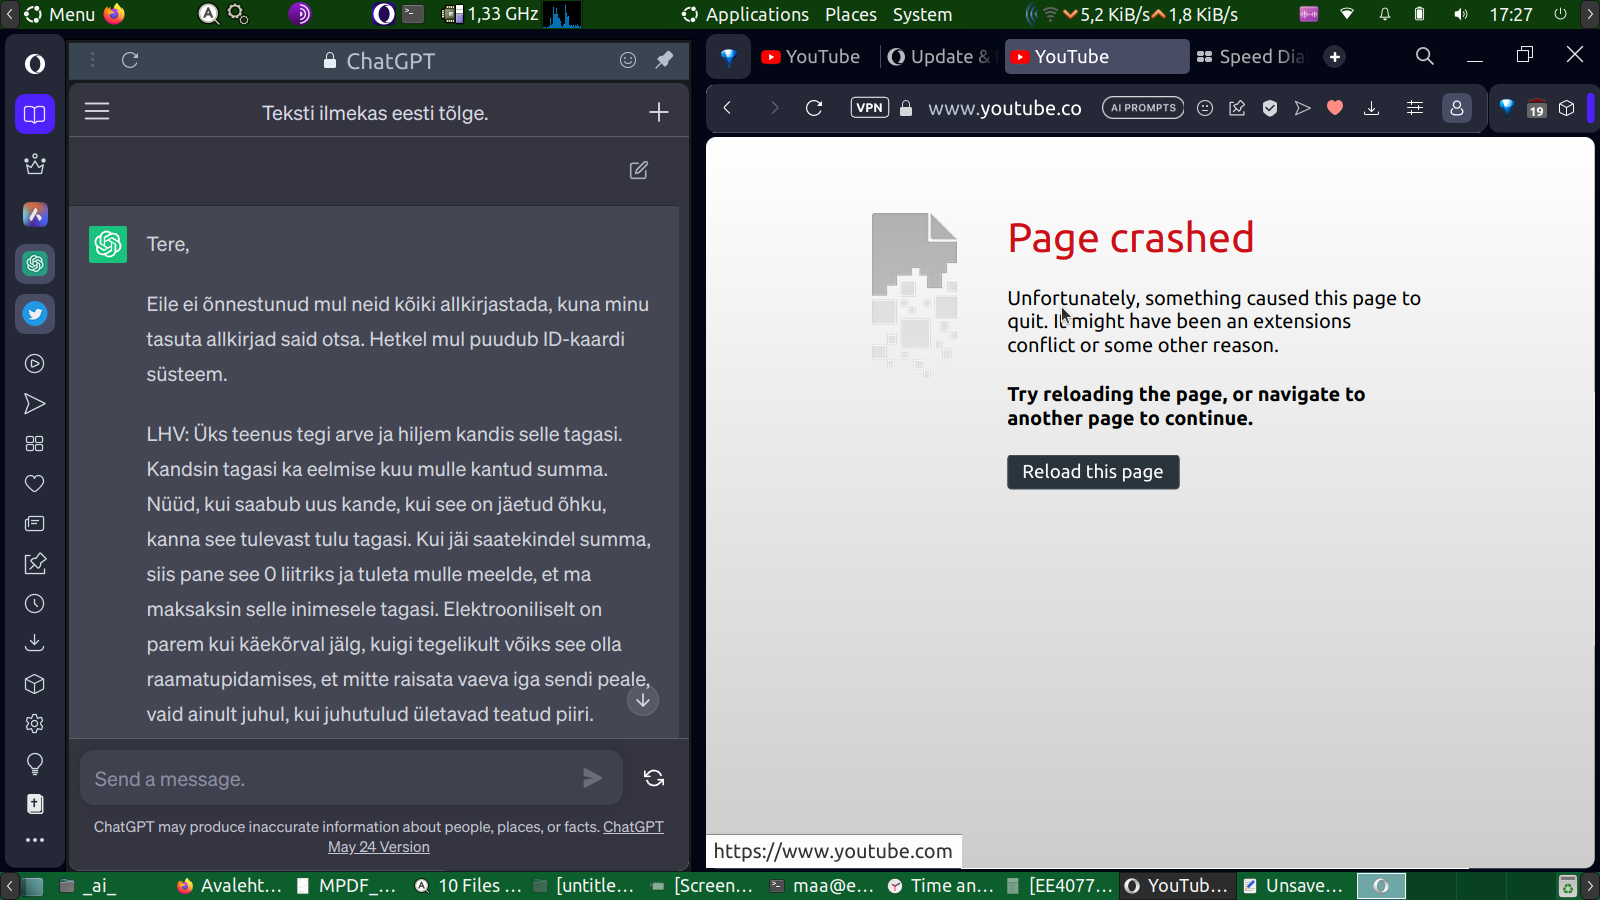
Task: Open Bookmarks heart icon in sidebar
Action: point(35,484)
